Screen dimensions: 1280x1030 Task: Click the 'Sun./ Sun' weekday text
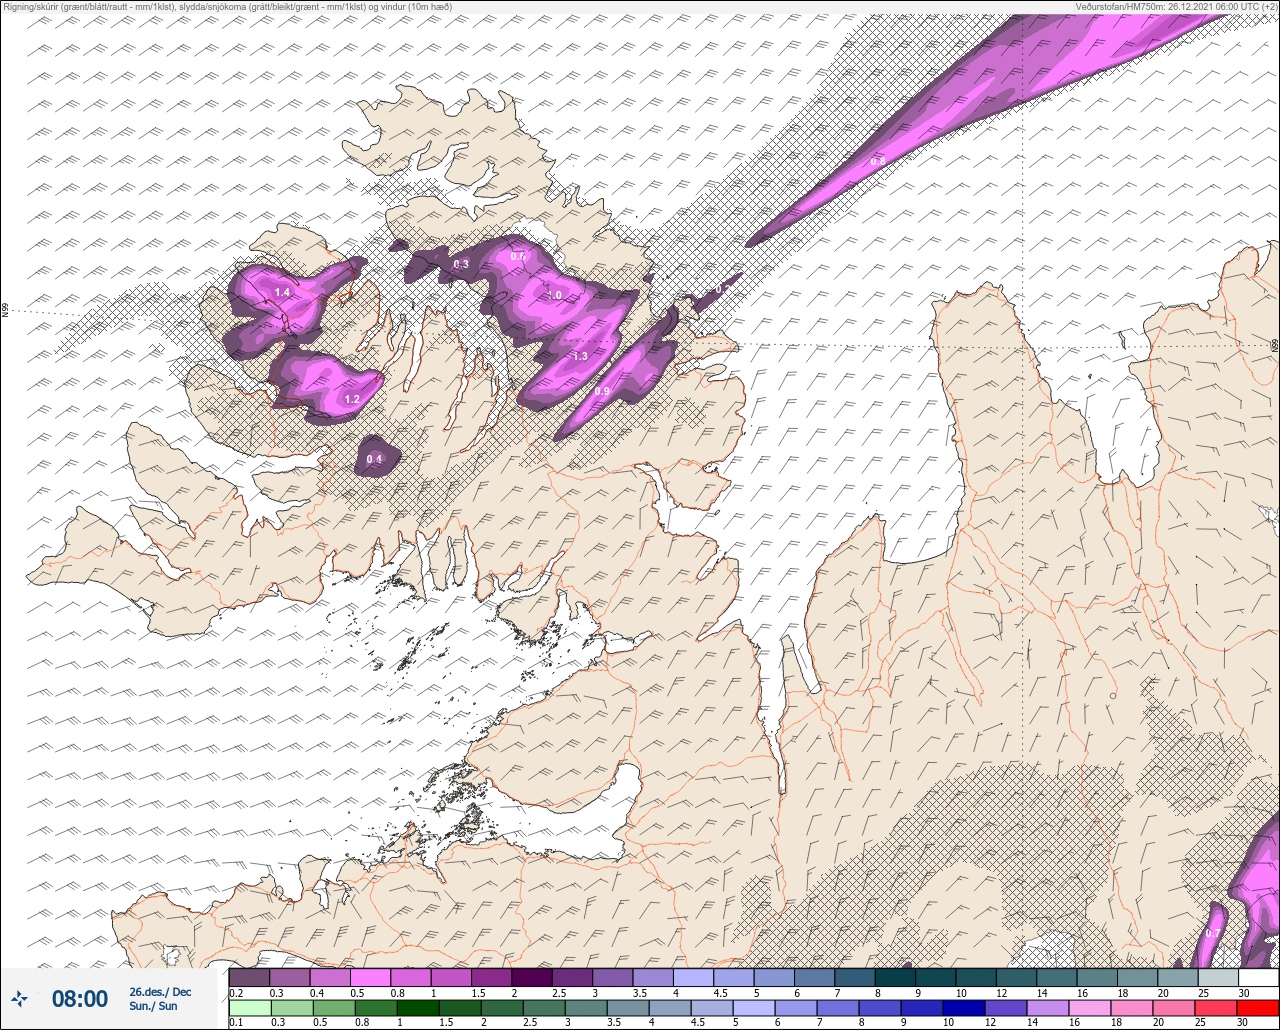pyautogui.click(x=153, y=1006)
